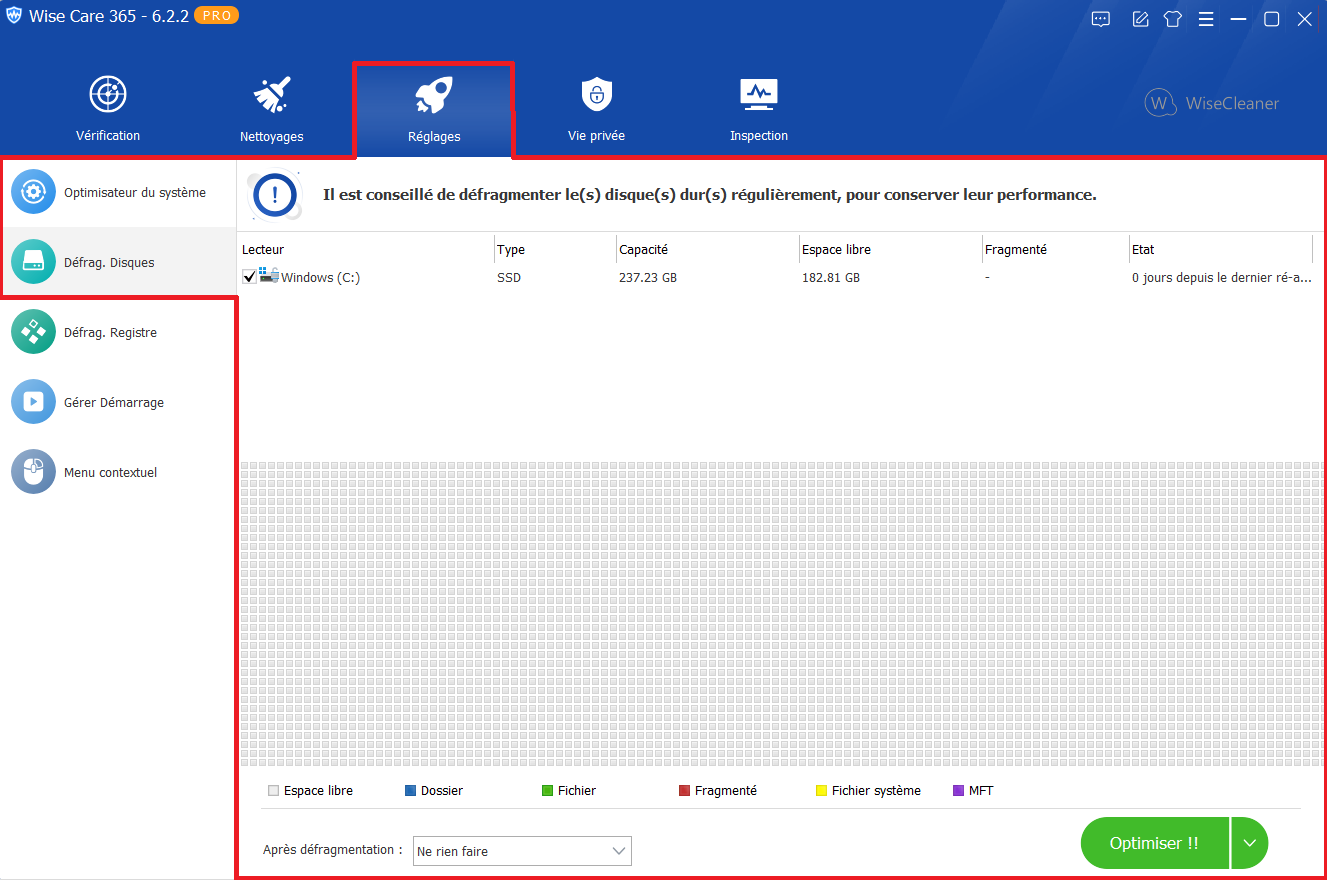The width and height of the screenshot is (1327, 880).
Task: Click the Windows (C:) drive name
Action: [x=321, y=277]
